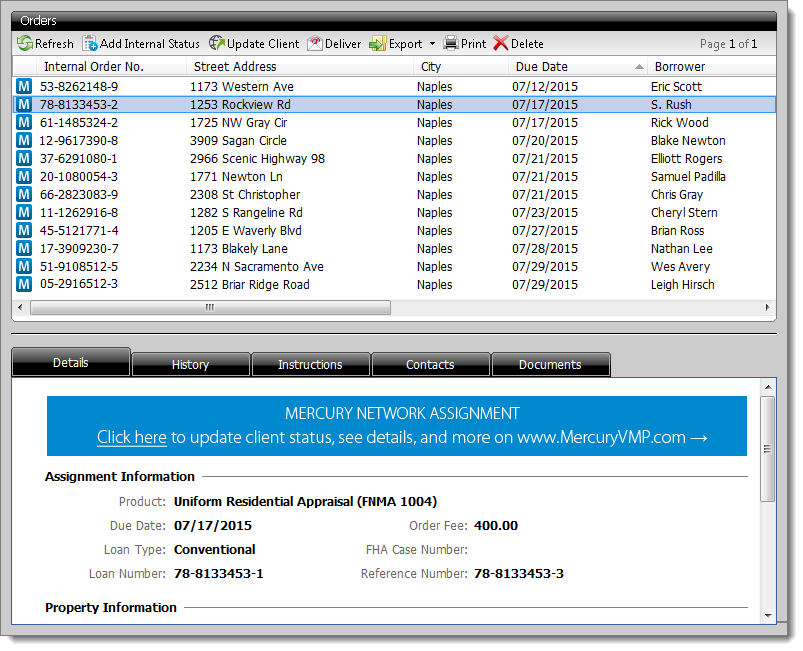This screenshot has width=803, height=651.
Task: Click the Add Internal Status icon
Action: (90, 44)
